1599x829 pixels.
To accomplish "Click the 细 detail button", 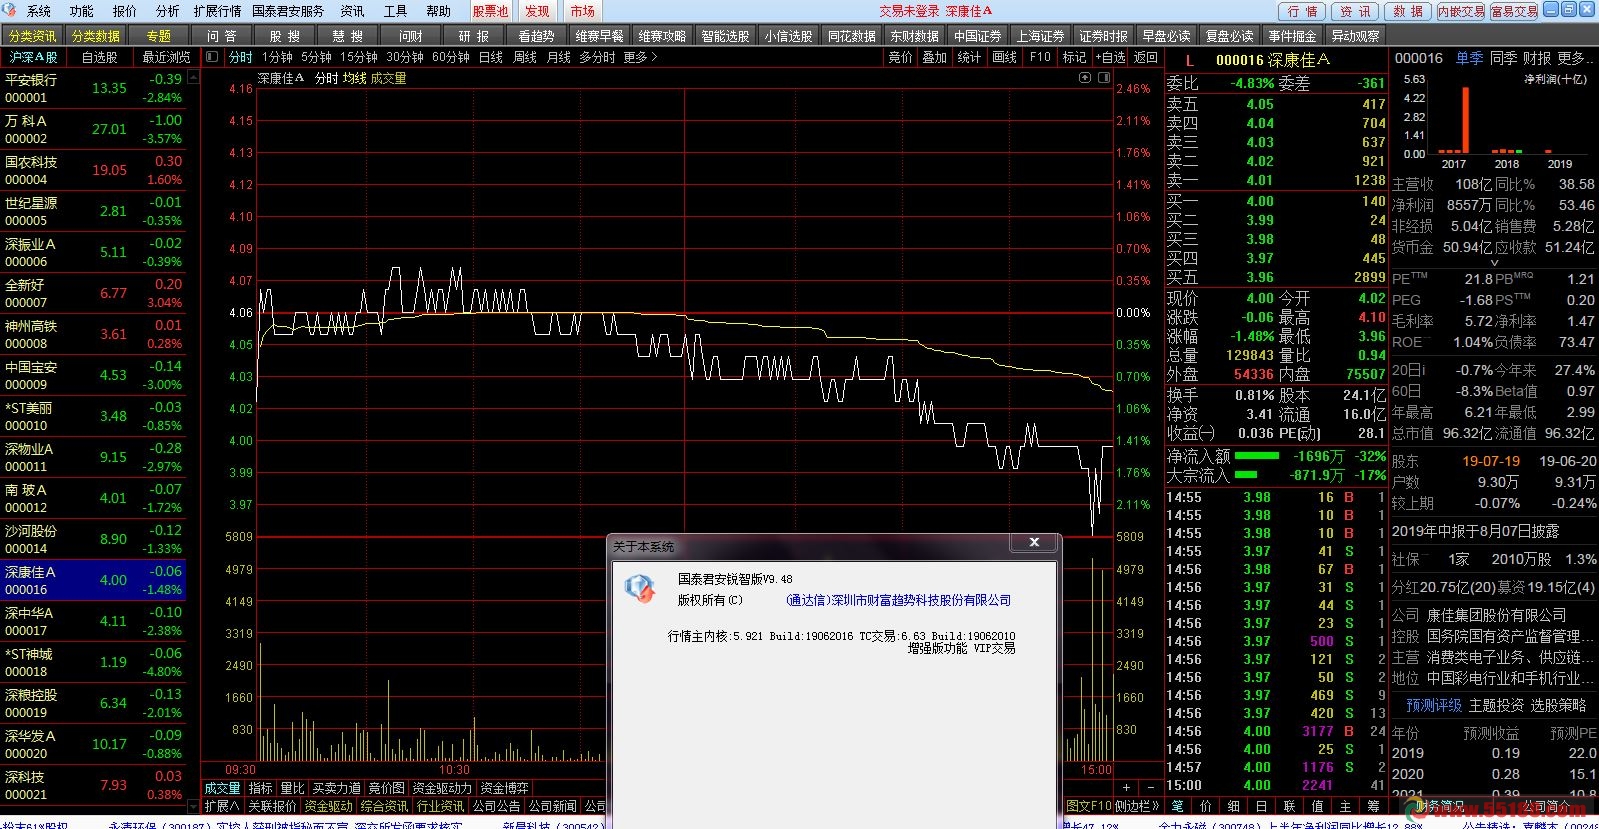I will [1234, 806].
